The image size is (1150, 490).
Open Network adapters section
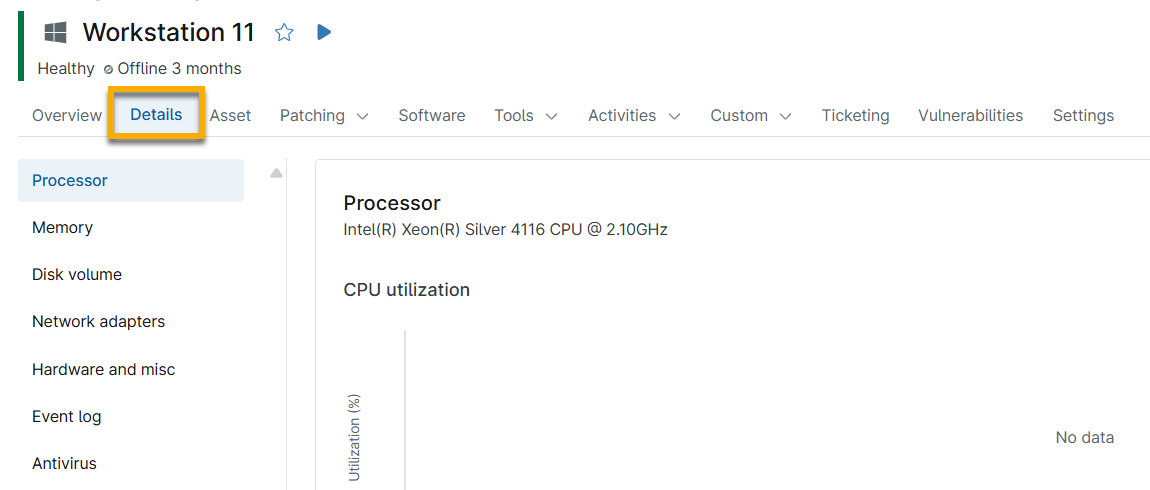tap(98, 322)
